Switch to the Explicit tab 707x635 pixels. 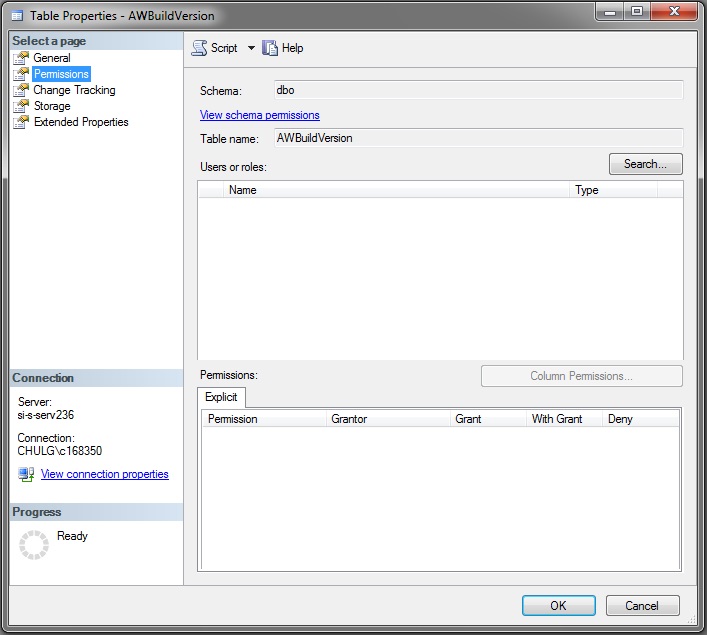[221, 397]
